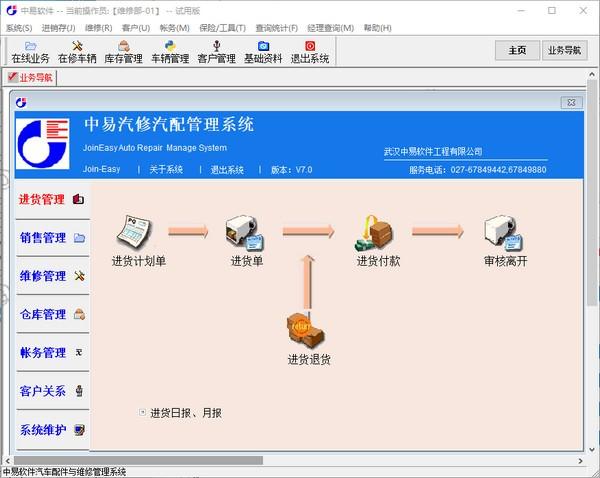Click the 业务导航 top-right button

(564, 50)
